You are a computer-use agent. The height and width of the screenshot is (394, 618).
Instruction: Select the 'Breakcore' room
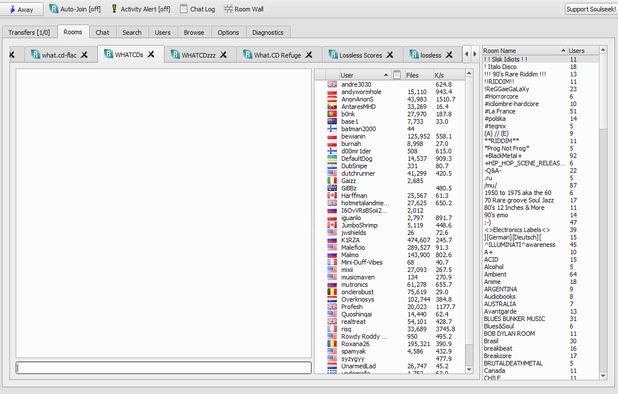coord(541,356)
